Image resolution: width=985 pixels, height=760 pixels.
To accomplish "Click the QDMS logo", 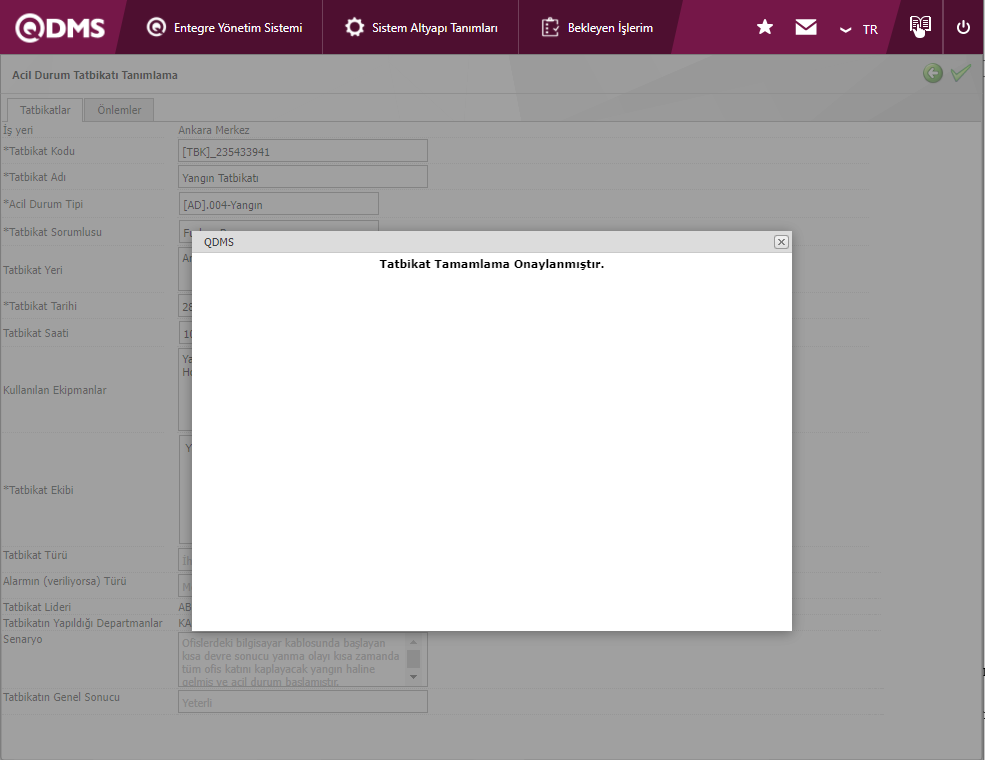I will (x=60, y=28).
